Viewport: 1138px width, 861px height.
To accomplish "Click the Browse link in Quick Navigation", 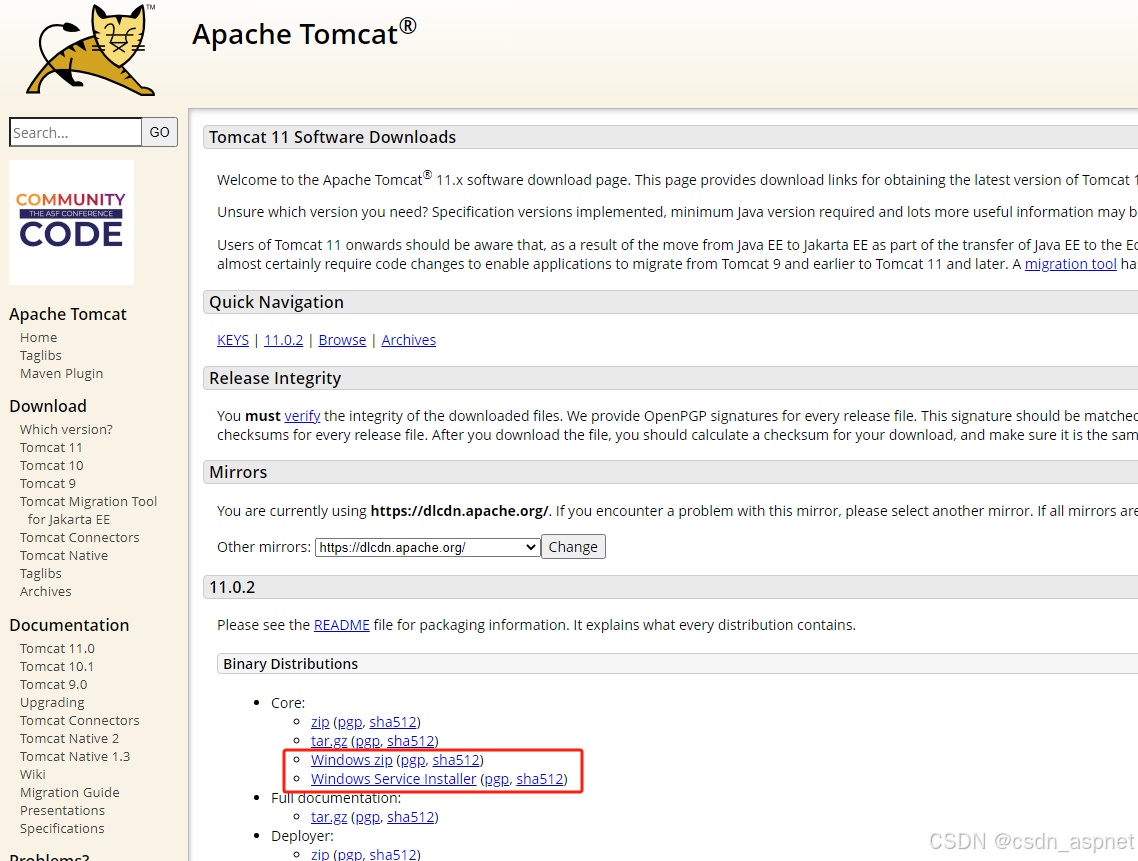I will click(343, 340).
